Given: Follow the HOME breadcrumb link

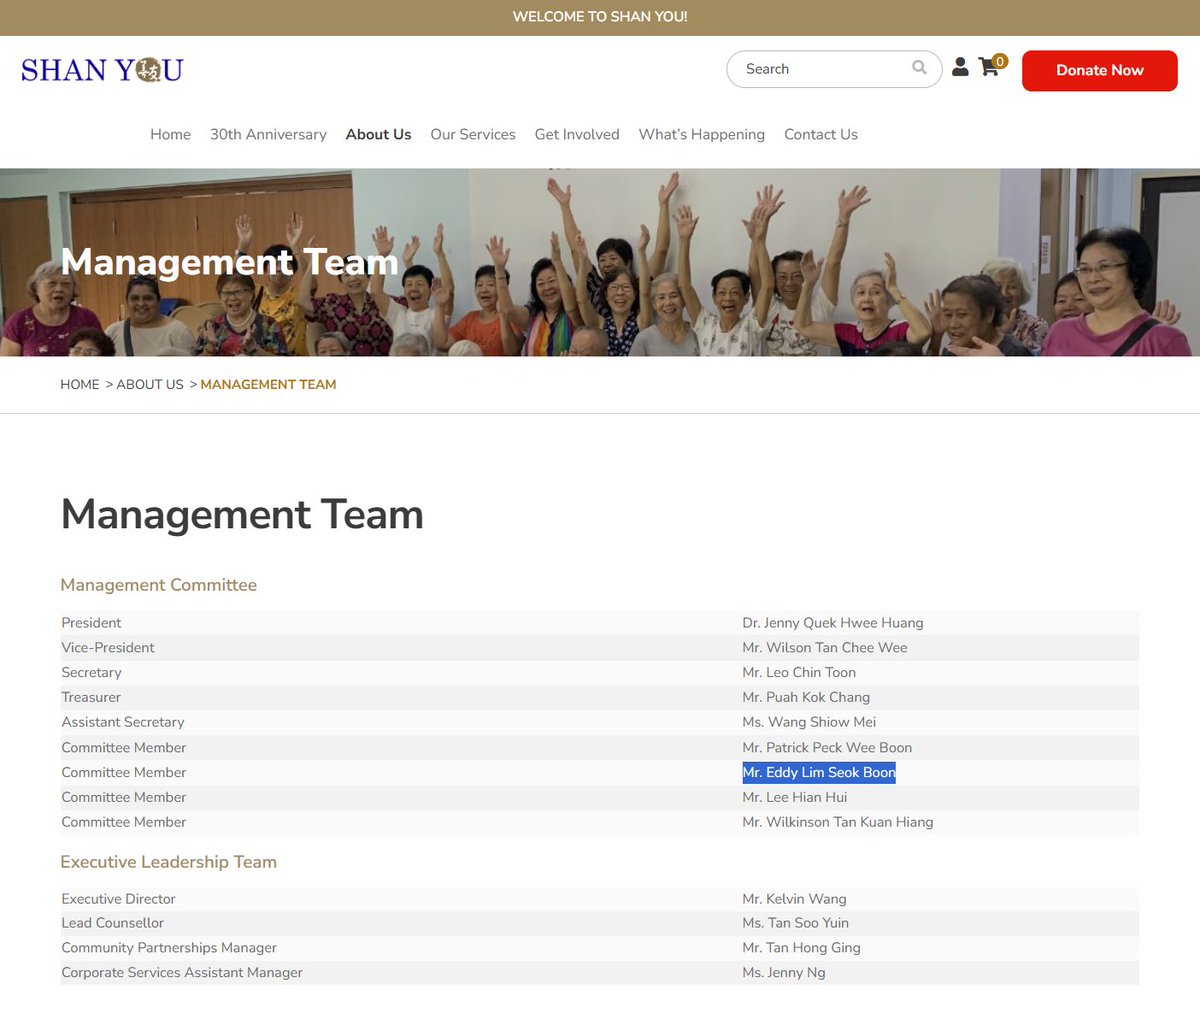Looking at the screenshot, I should coord(80,384).
